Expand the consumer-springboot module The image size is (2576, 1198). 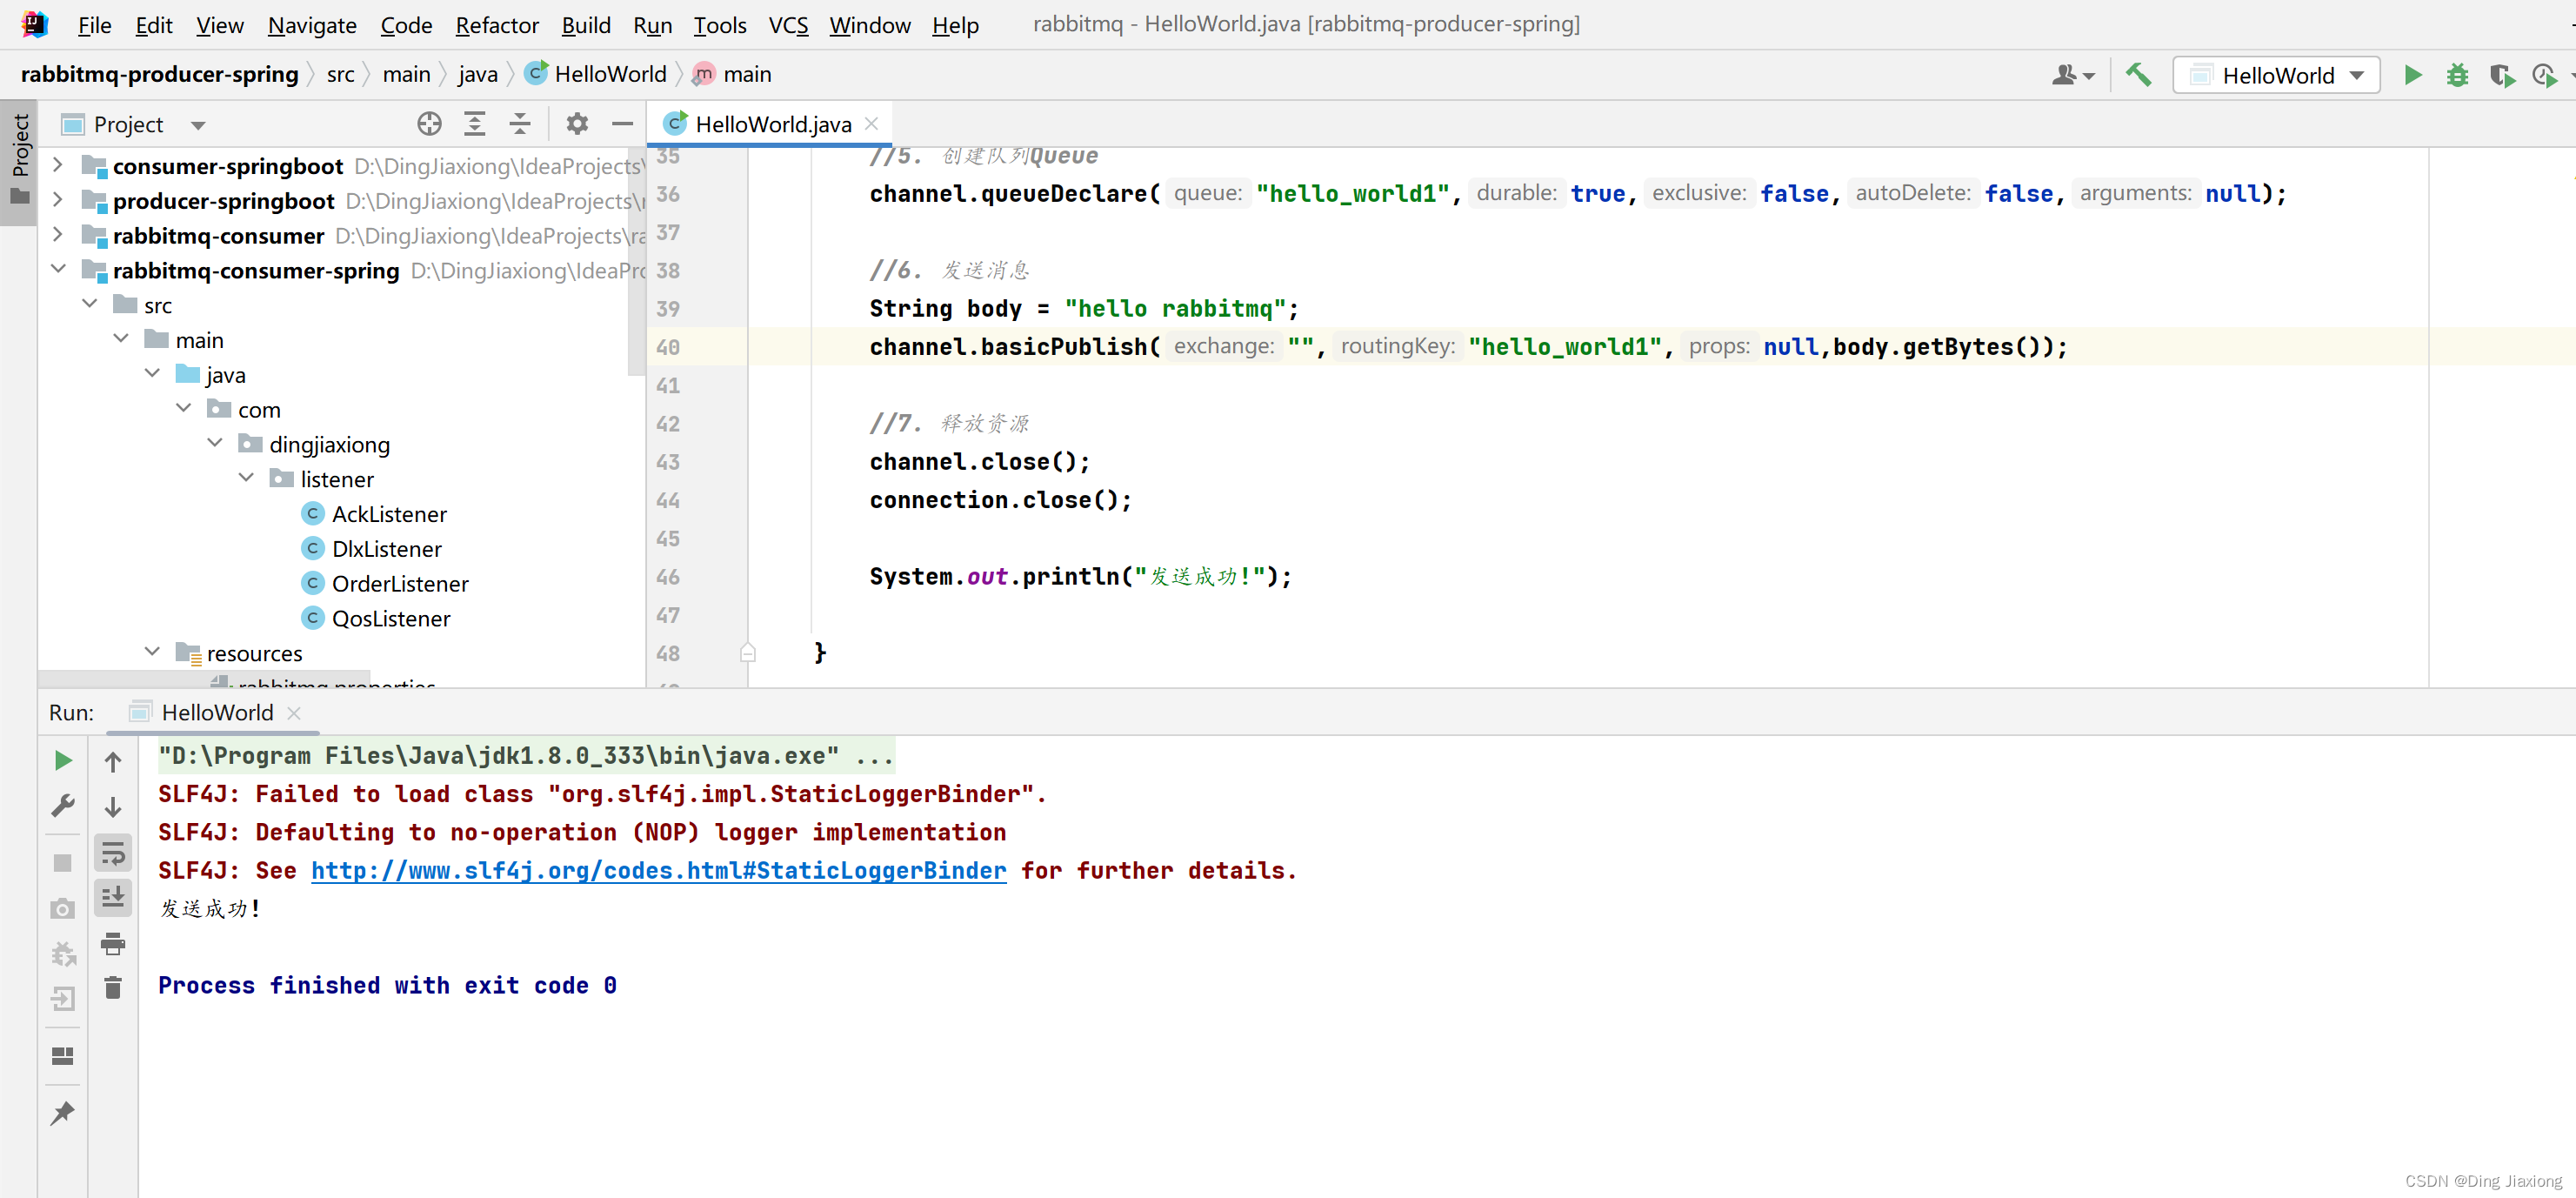pyautogui.click(x=58, y=165)
